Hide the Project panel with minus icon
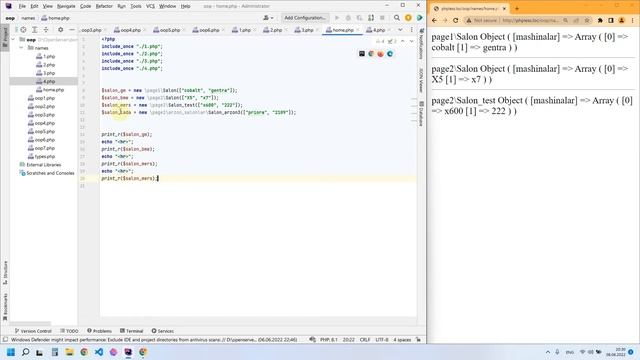The height and width of the screenshot is (360, 640). (72, 30)
